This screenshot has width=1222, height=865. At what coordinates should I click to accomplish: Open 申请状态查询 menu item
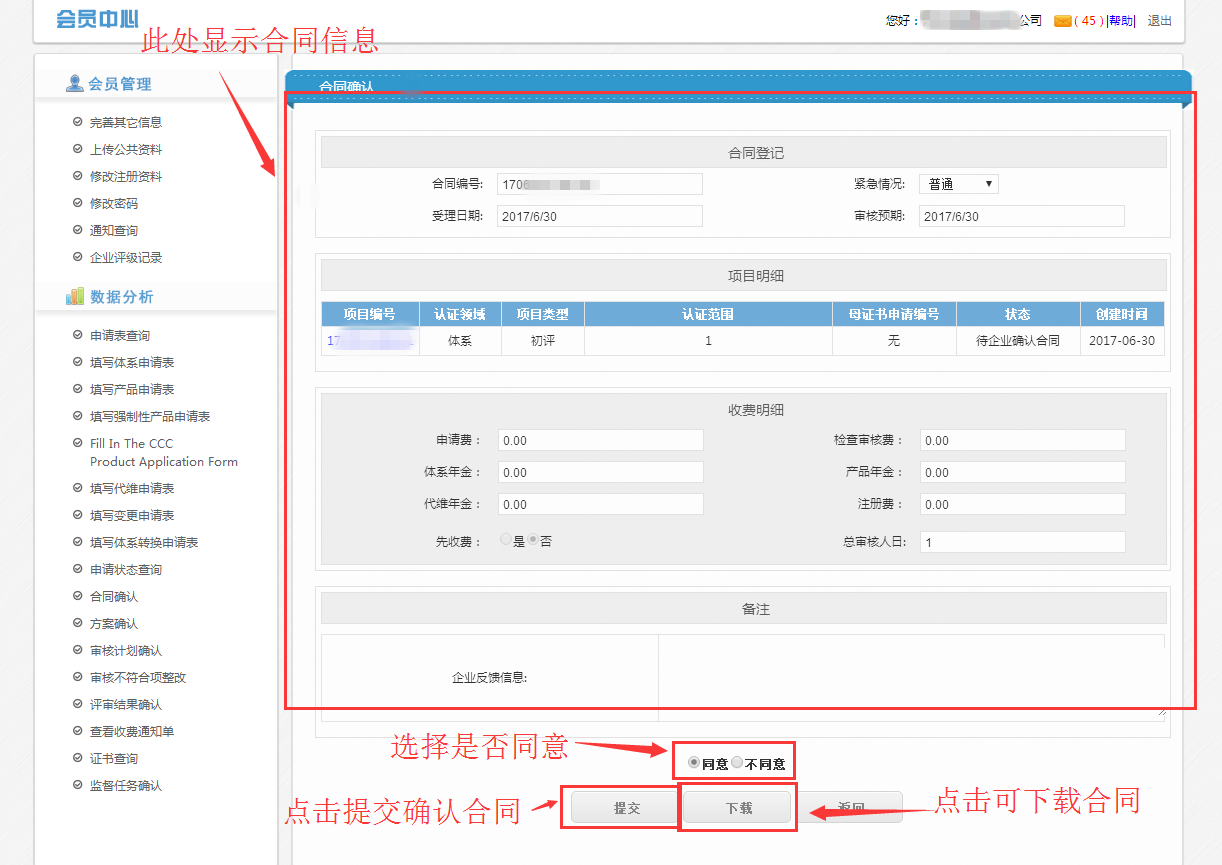point(126,569)
